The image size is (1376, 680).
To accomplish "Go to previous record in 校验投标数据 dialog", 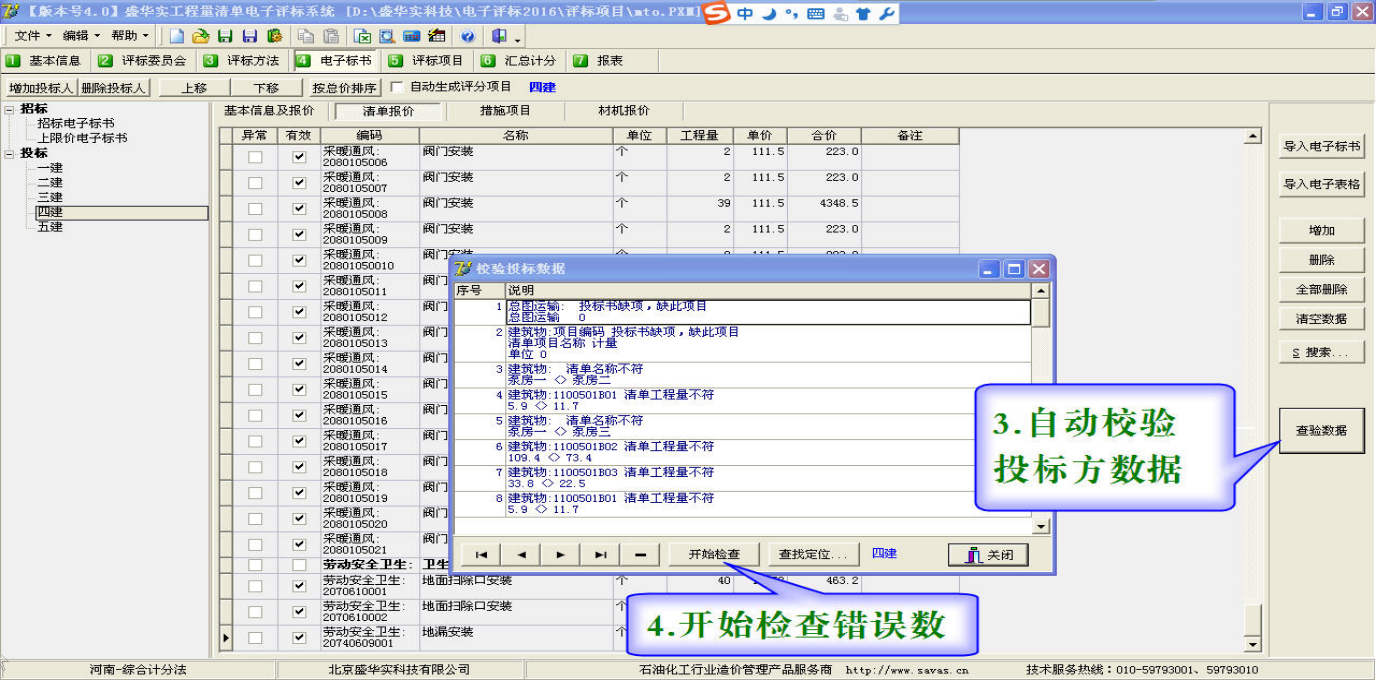I will [520, 554].
